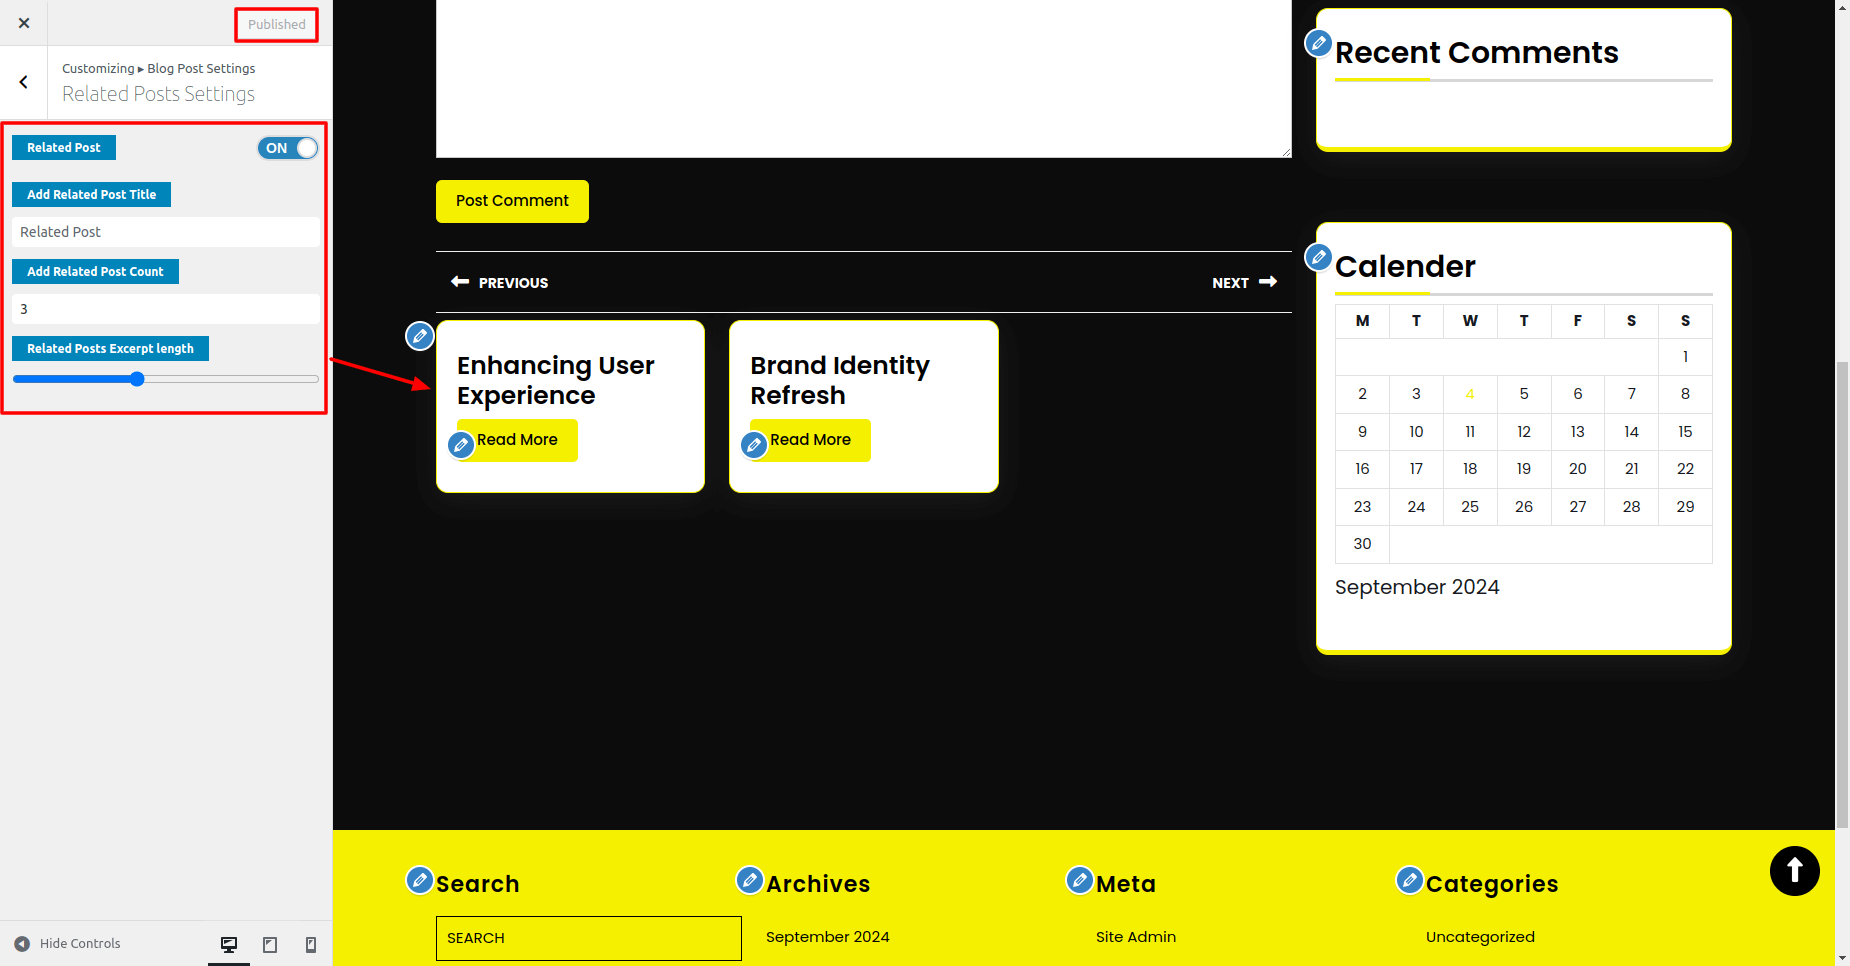Click Read More on Brand Identity Refresh

pyautogui.click(x=810, y=440)
